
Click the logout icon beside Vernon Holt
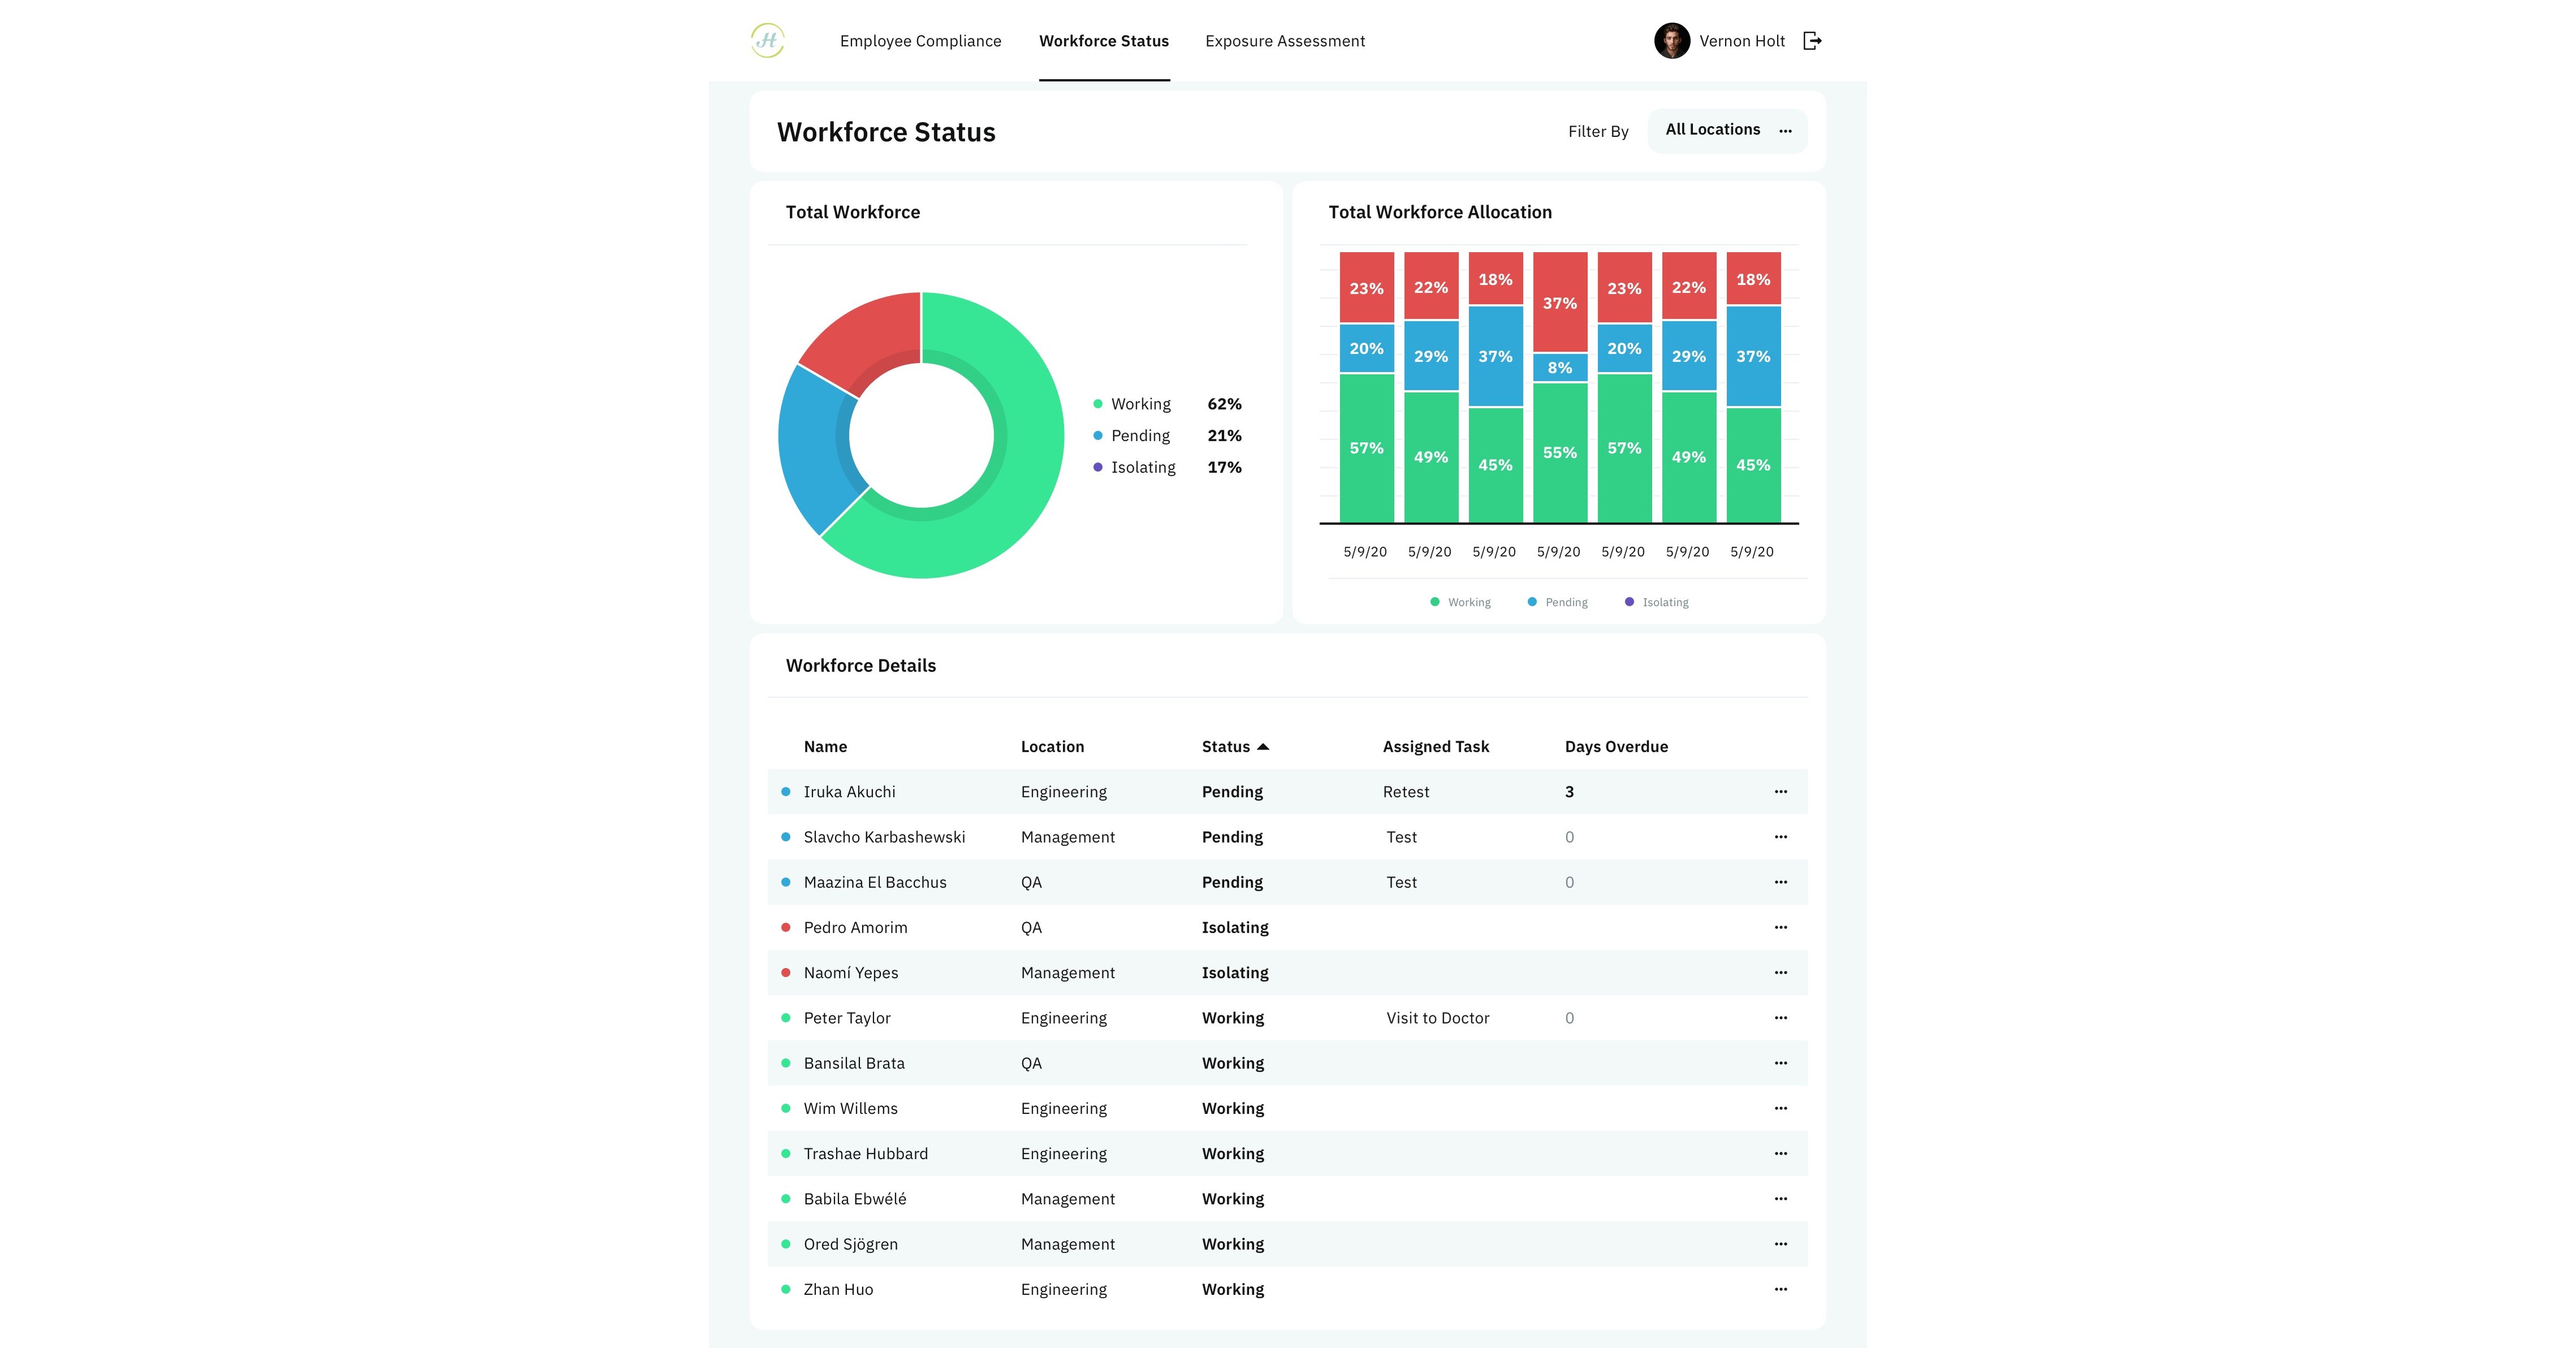[x=1811, y=41]
